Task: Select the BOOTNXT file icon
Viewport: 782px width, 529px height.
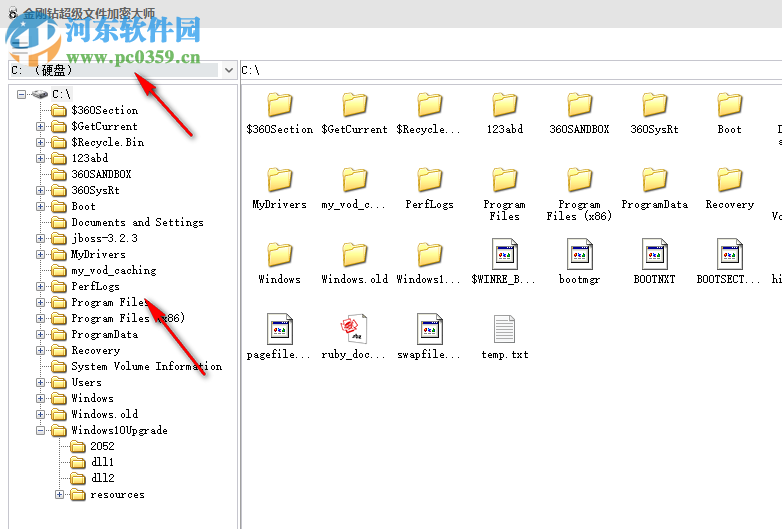Action: click(654, 254)
